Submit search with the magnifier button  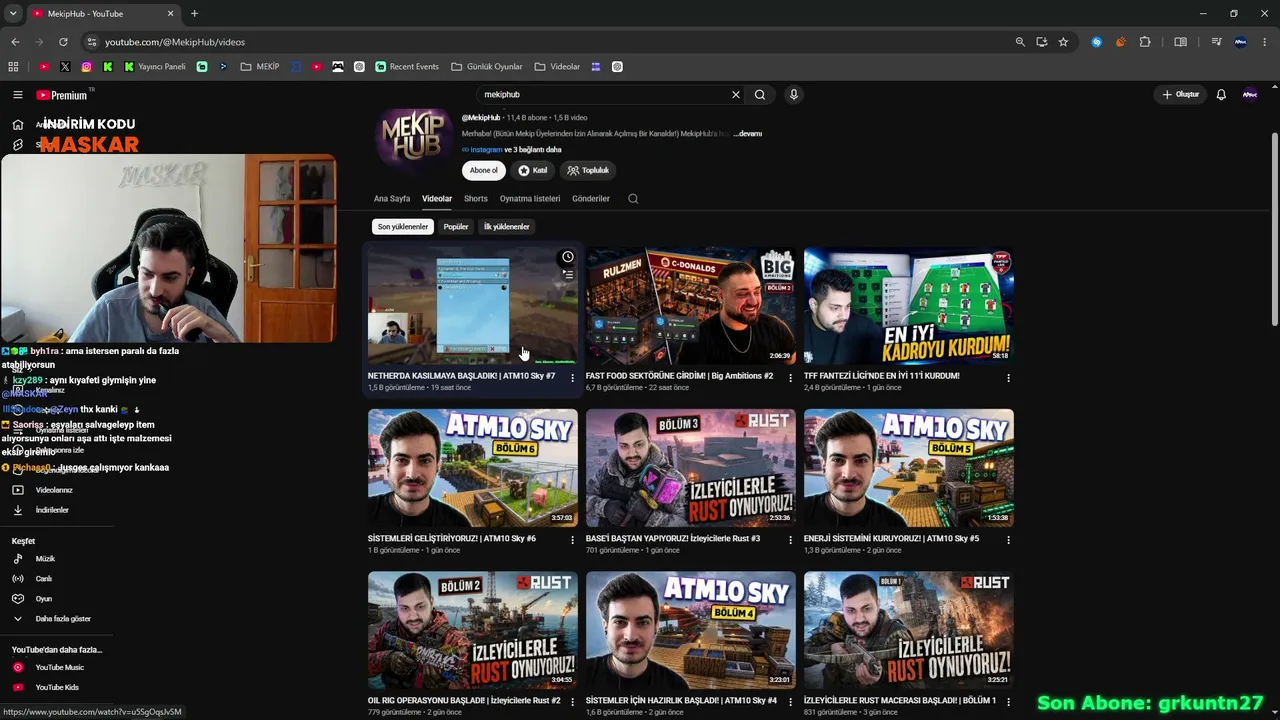[760, 95]
